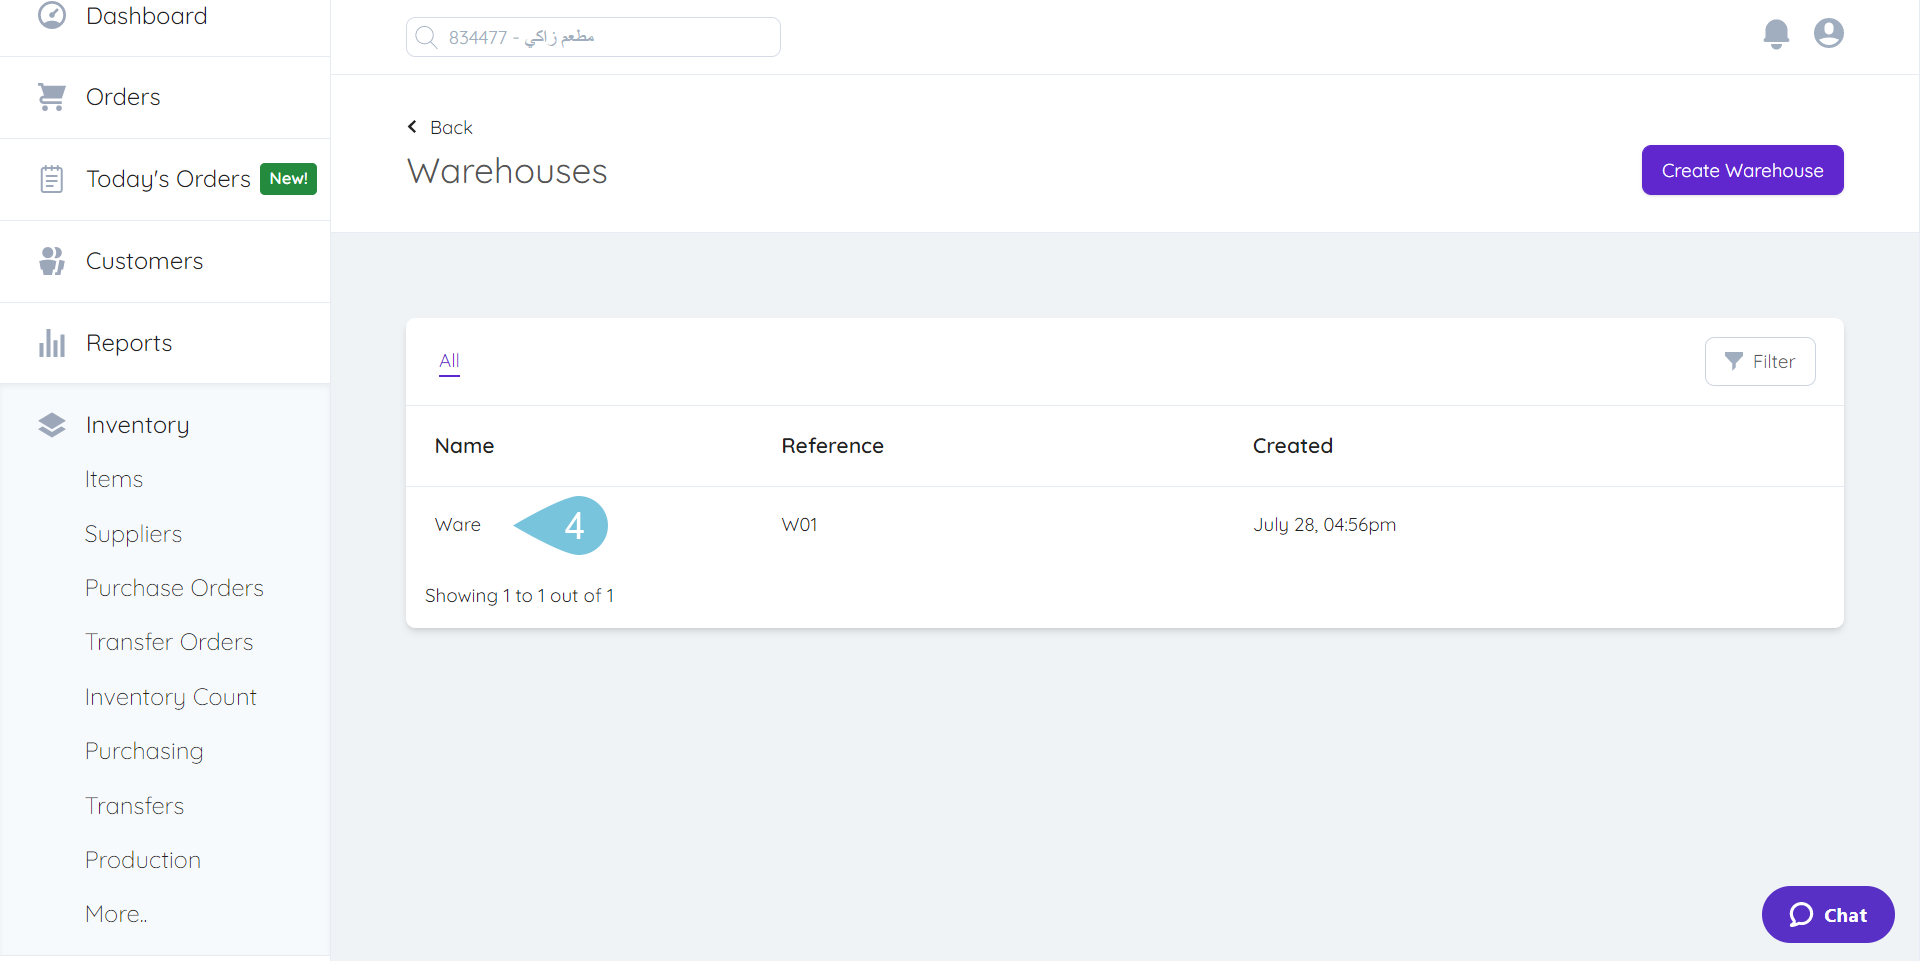Viewport: 1920px width, 961px height.
Task: Open the Filter options
Action: click(x=1759, y=361)
